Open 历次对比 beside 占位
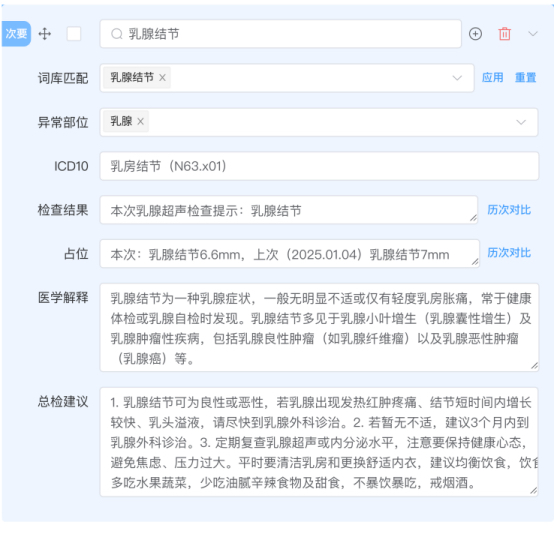 [509, 253]
